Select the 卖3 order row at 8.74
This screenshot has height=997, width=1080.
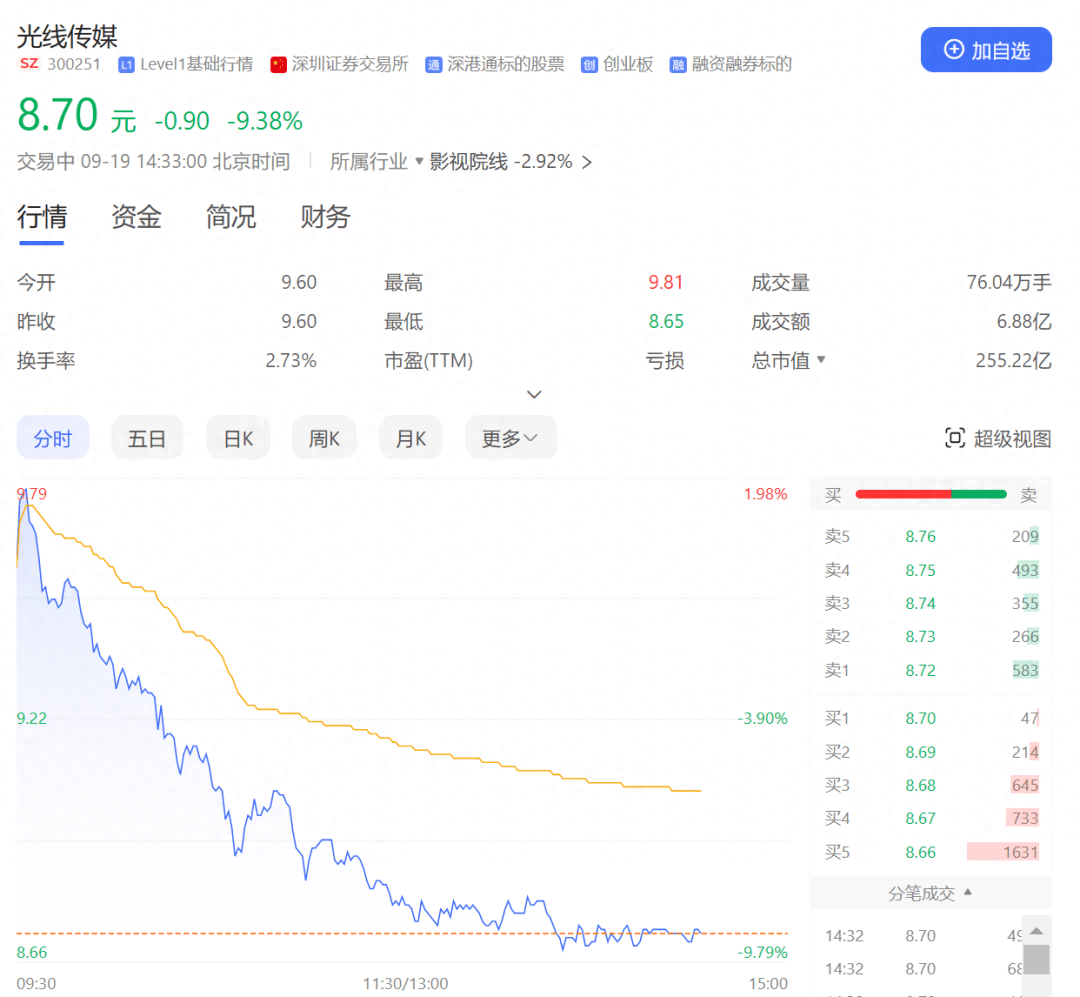[x=931, y=603]
